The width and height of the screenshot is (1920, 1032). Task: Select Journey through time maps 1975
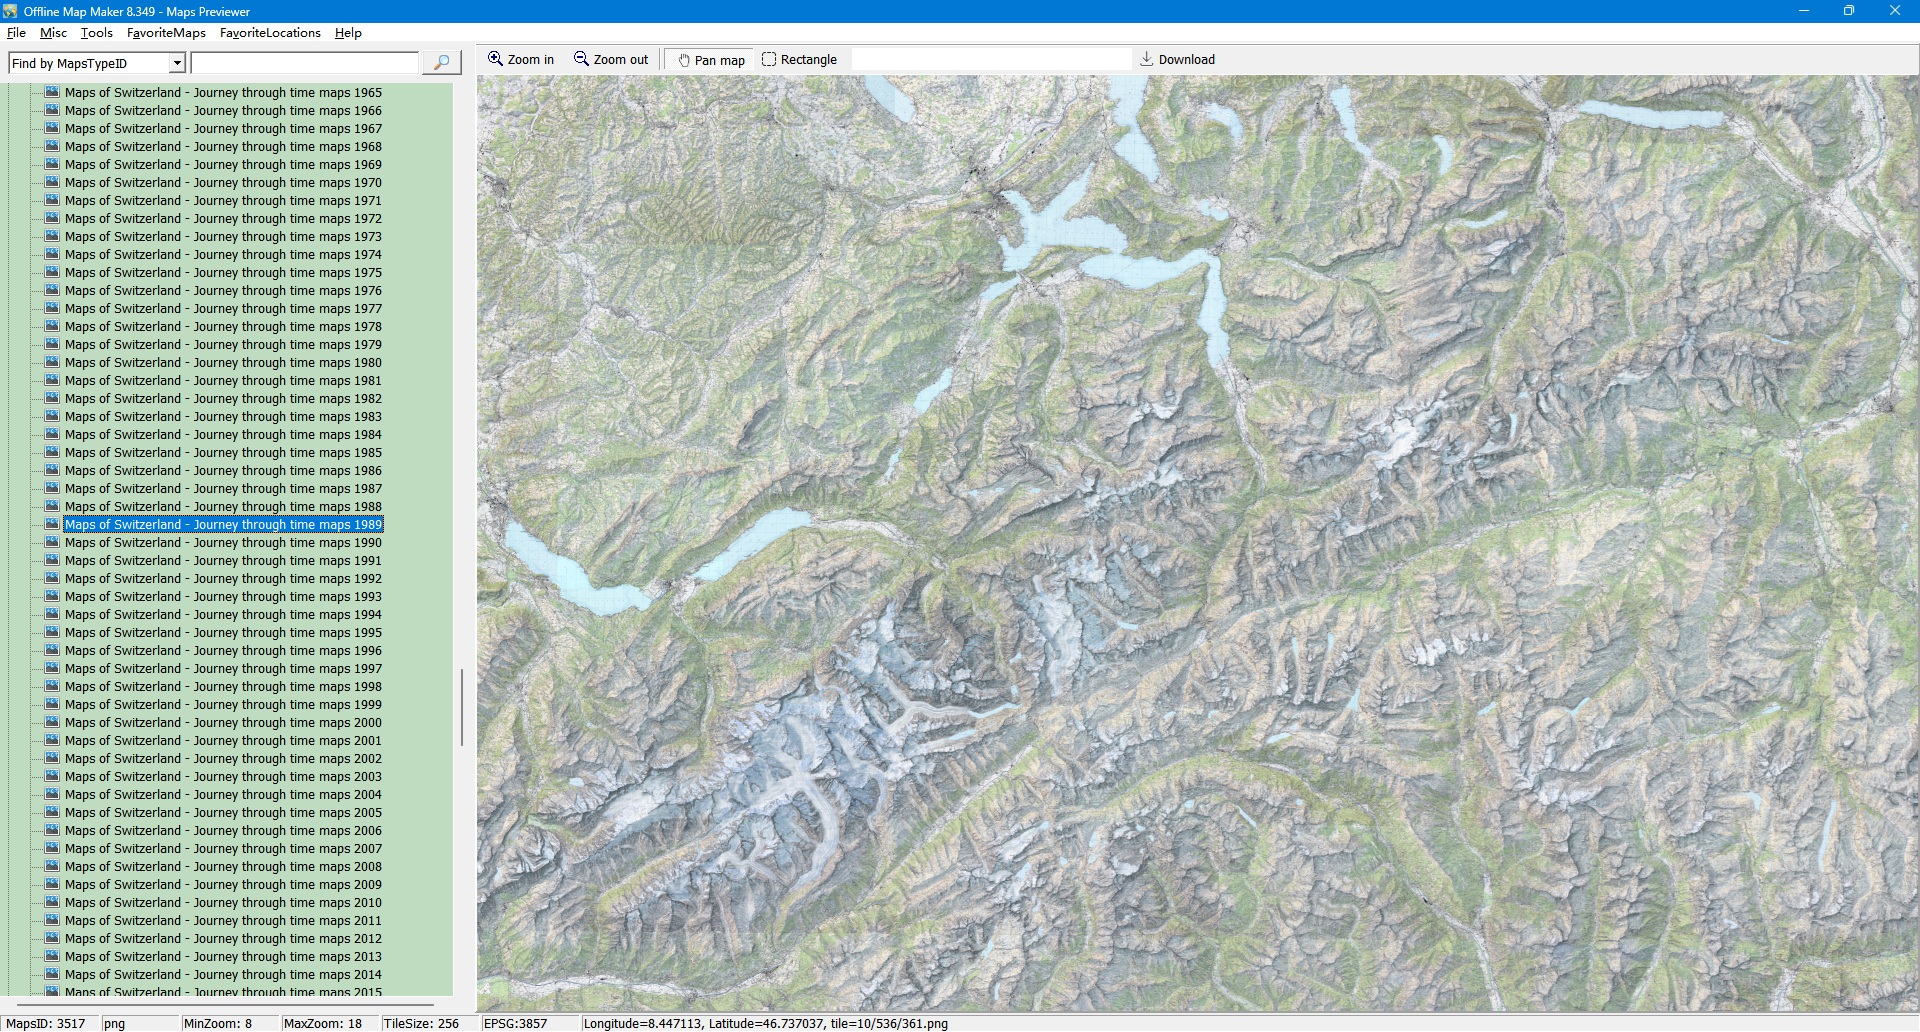(x=223, y=273)
